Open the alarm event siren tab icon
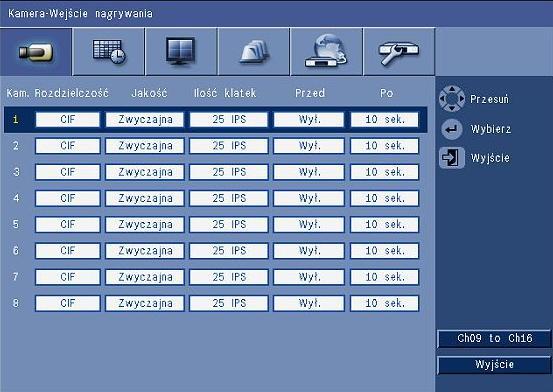 pos(254,52)
